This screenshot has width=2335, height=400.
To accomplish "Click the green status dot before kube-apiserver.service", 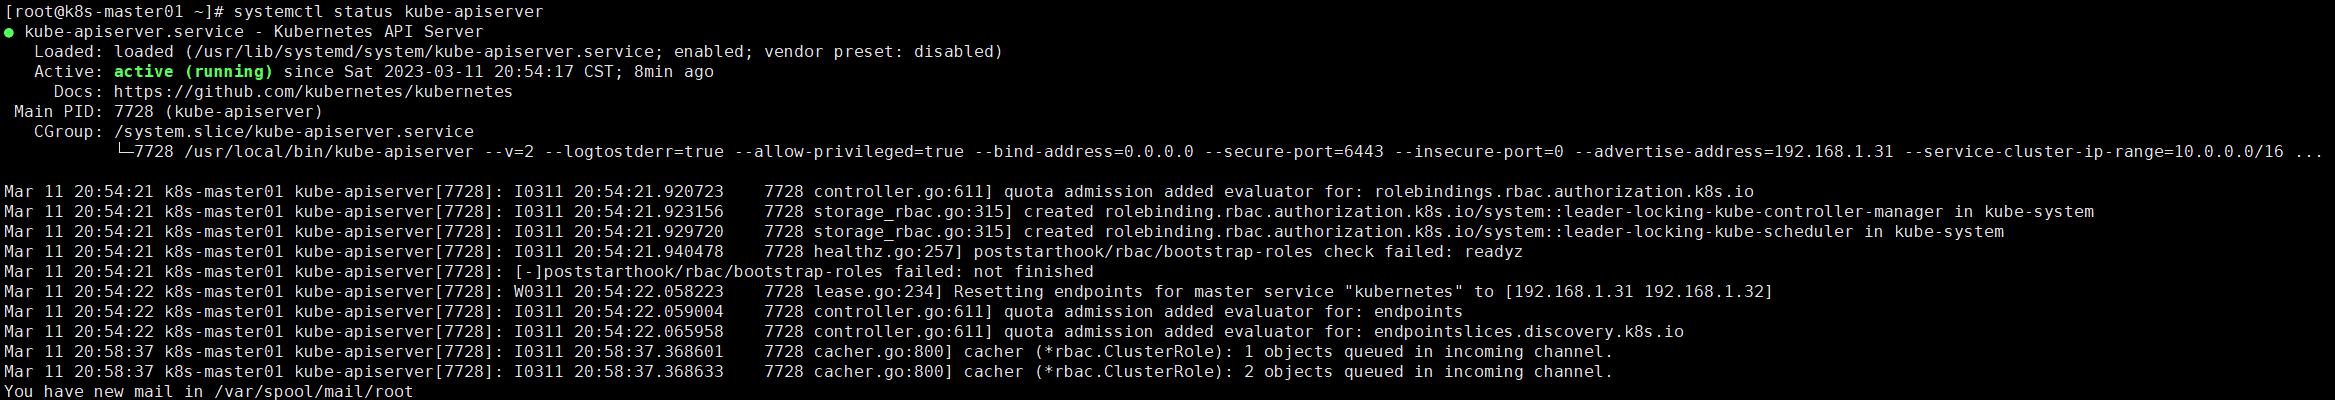I will pyautogui.click(x=9, y=32).
